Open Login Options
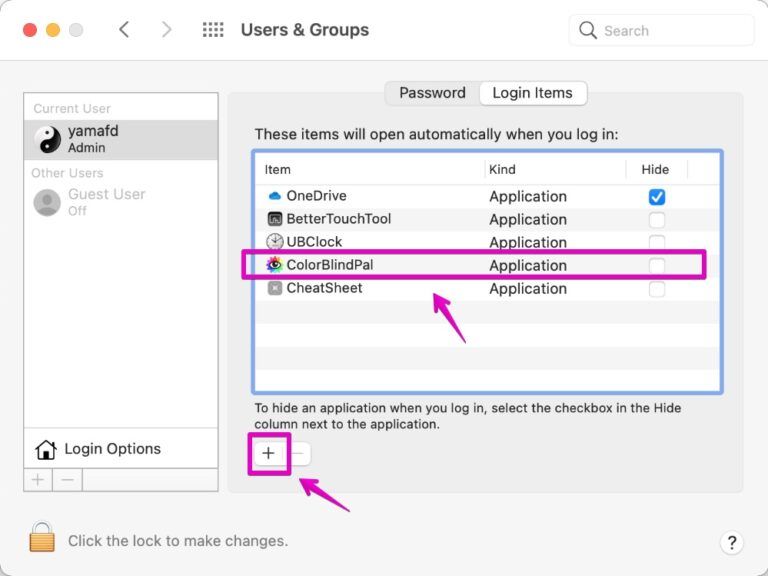768x576 pixels. tap(112, 449)
